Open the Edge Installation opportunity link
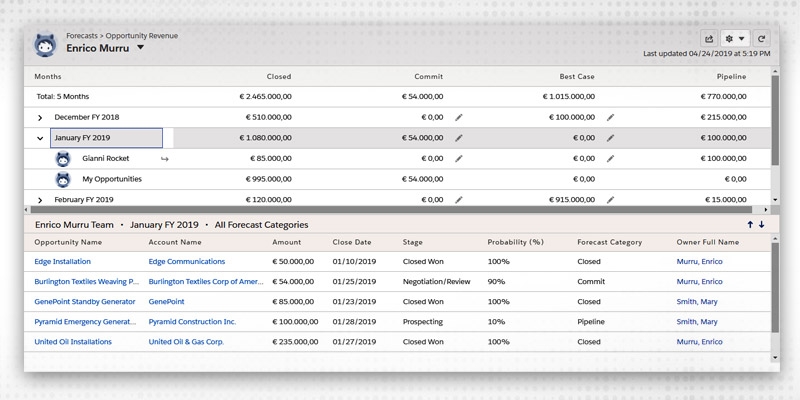Viewport: 800px width, 400px height. [x=63, y=261]
